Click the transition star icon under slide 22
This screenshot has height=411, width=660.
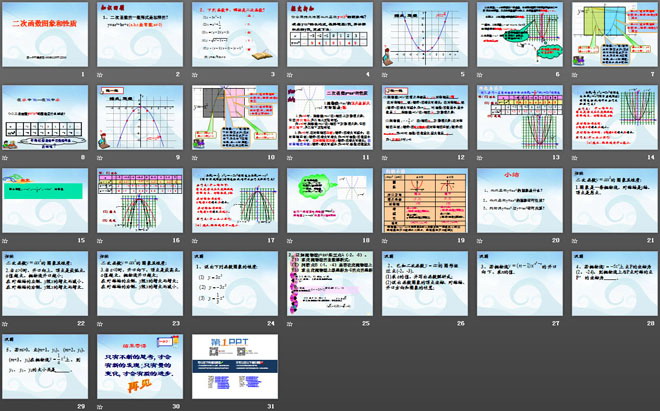click(5, 323)
